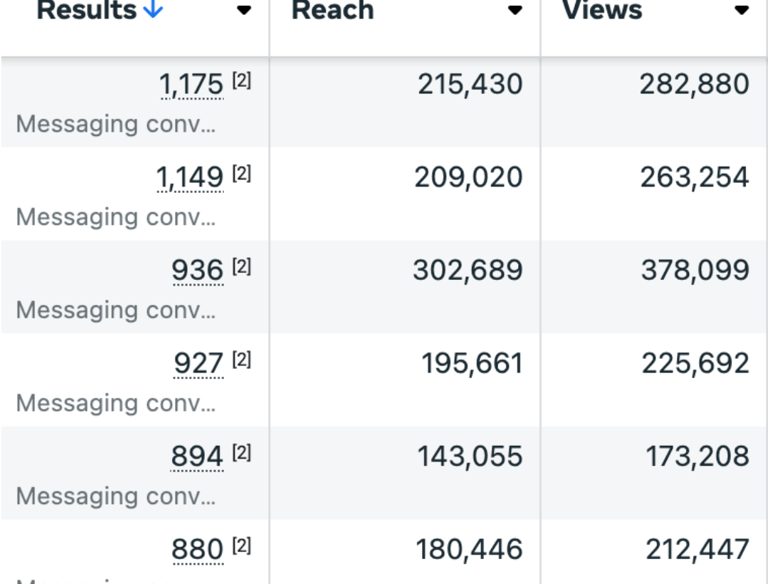Open the Reach column dropdown arrow
Viewport: 768px width, 584px height.
(515, 10)
